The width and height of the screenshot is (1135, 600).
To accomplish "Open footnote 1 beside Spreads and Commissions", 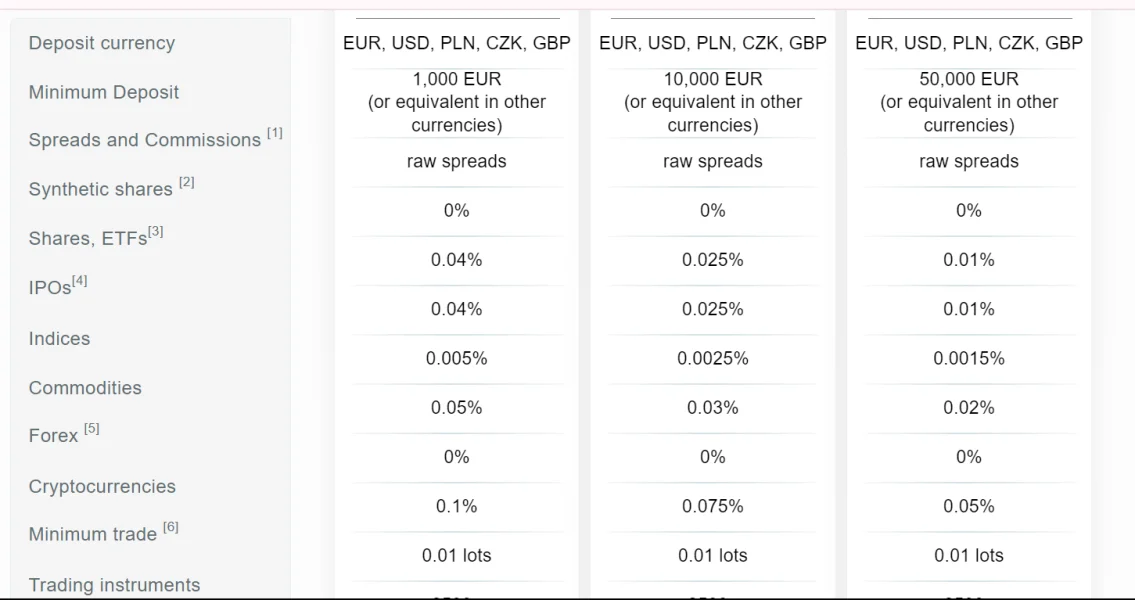I will [x=274, y=134].
